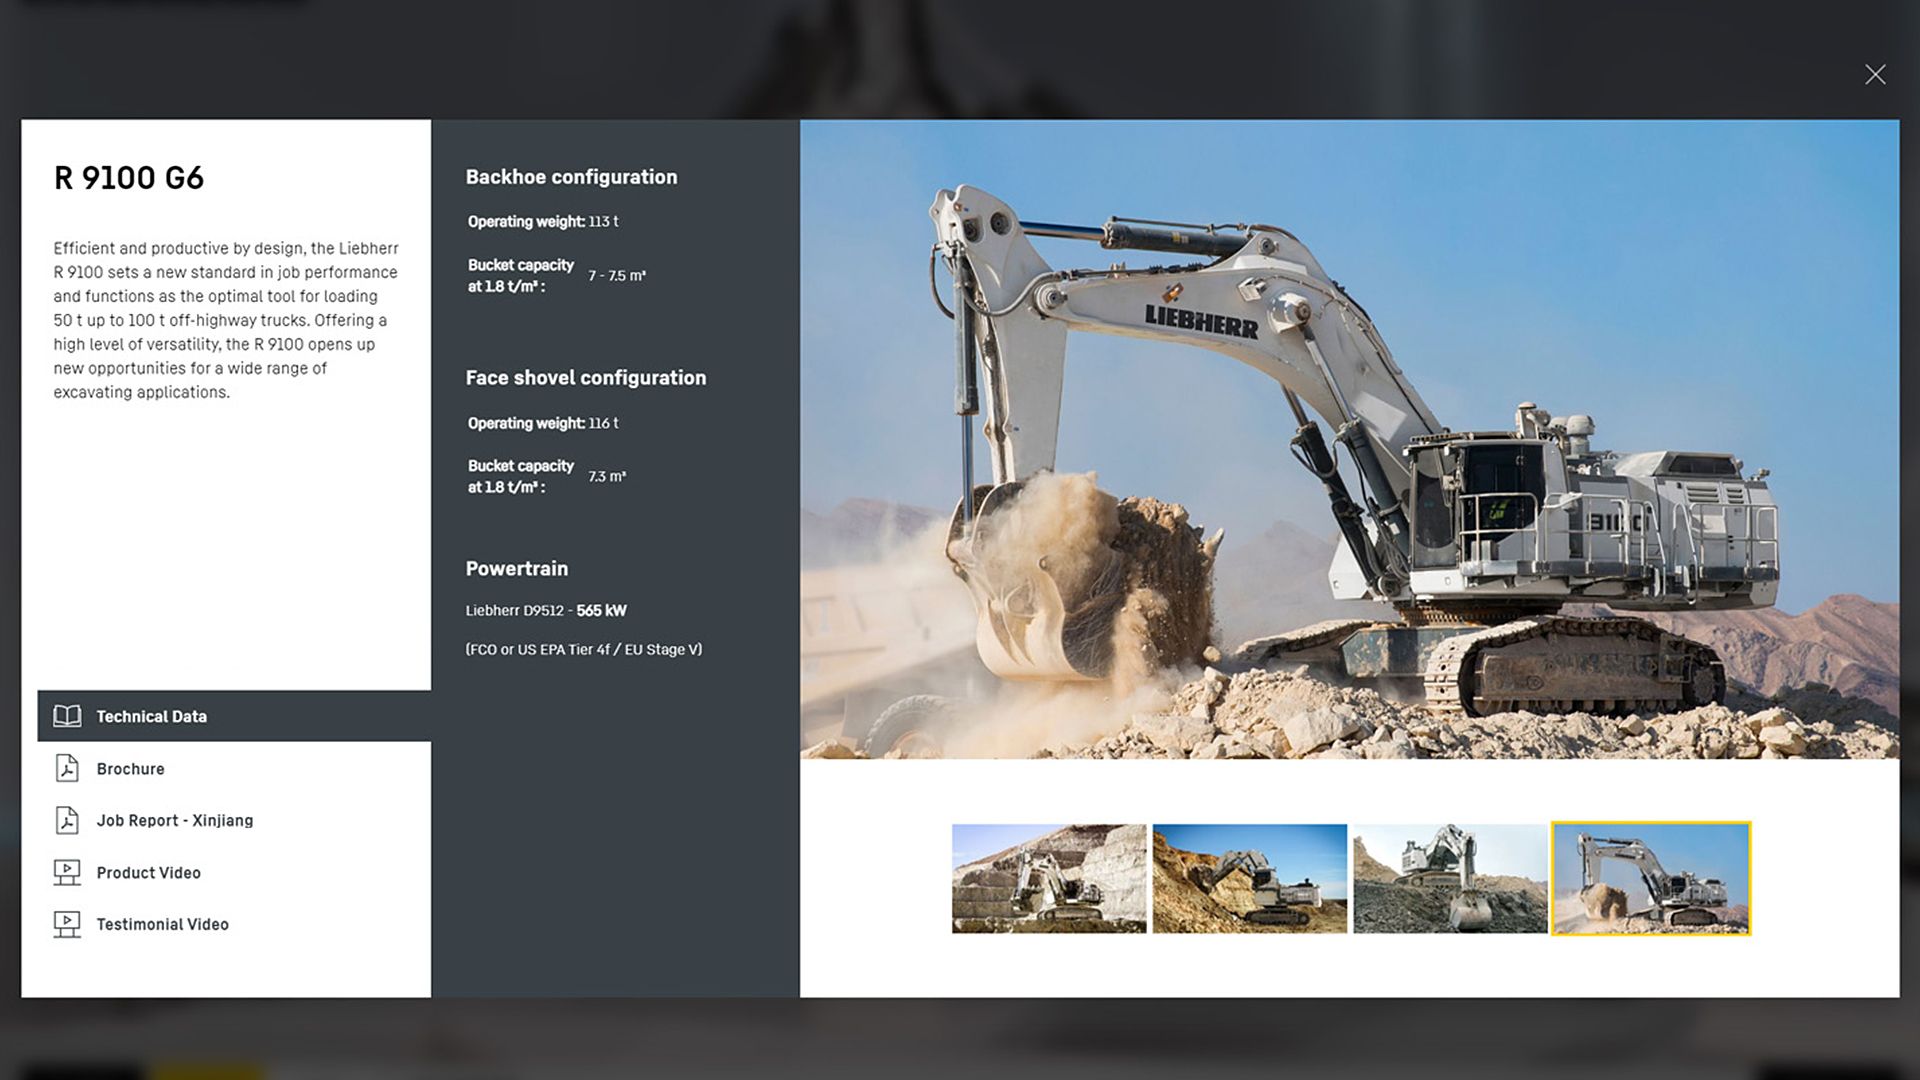This screenshot has width=1920, height=1080.
Task: Play the Product Video
Action: tap(149, 872)
